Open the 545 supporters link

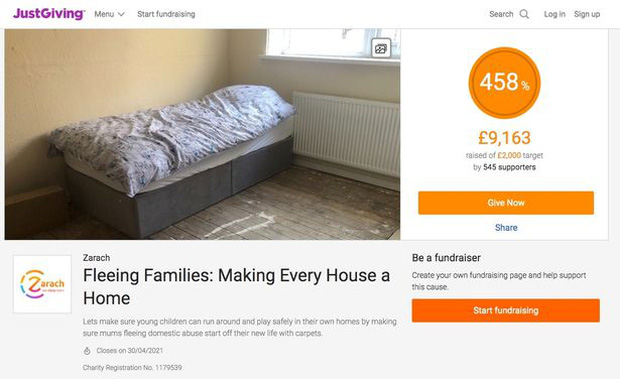click(x=509, y=167)
